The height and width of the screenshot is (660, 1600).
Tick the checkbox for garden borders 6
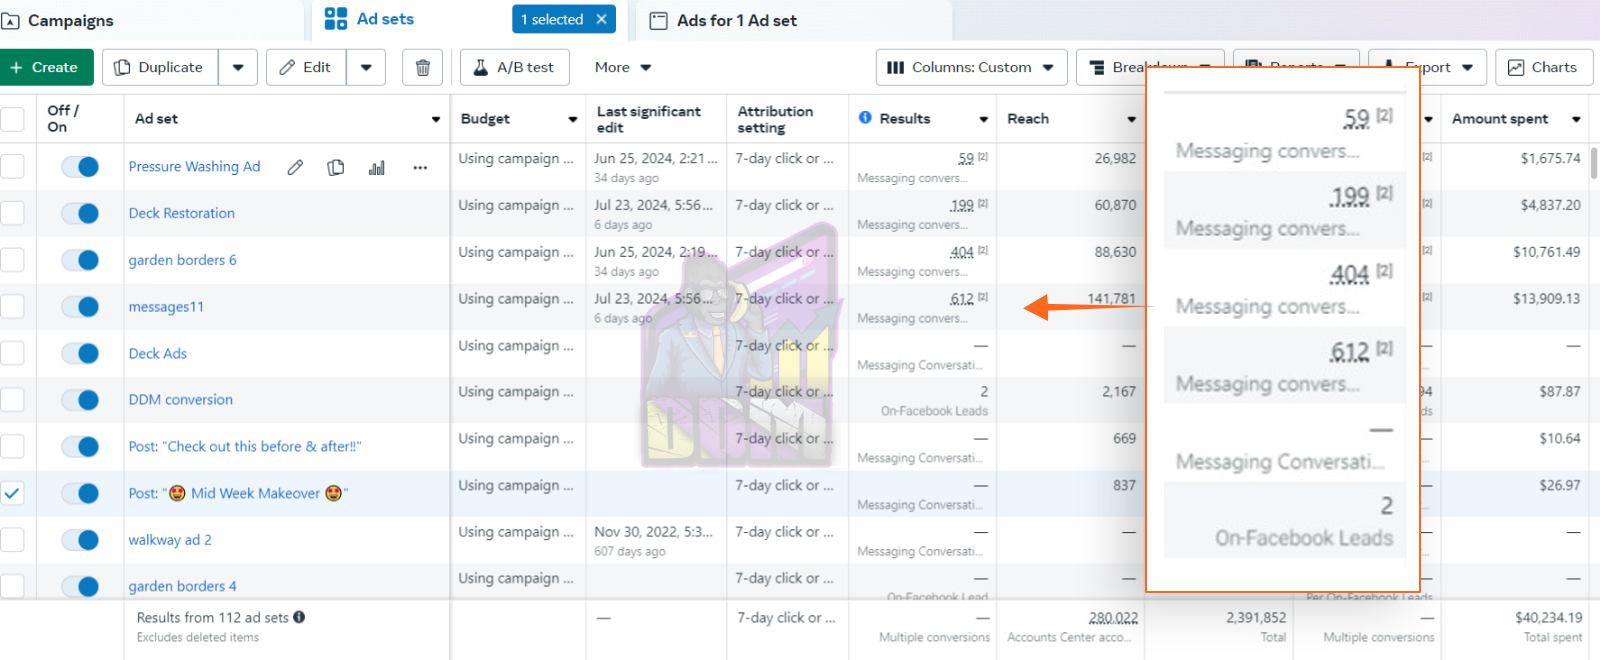(12, 260)
